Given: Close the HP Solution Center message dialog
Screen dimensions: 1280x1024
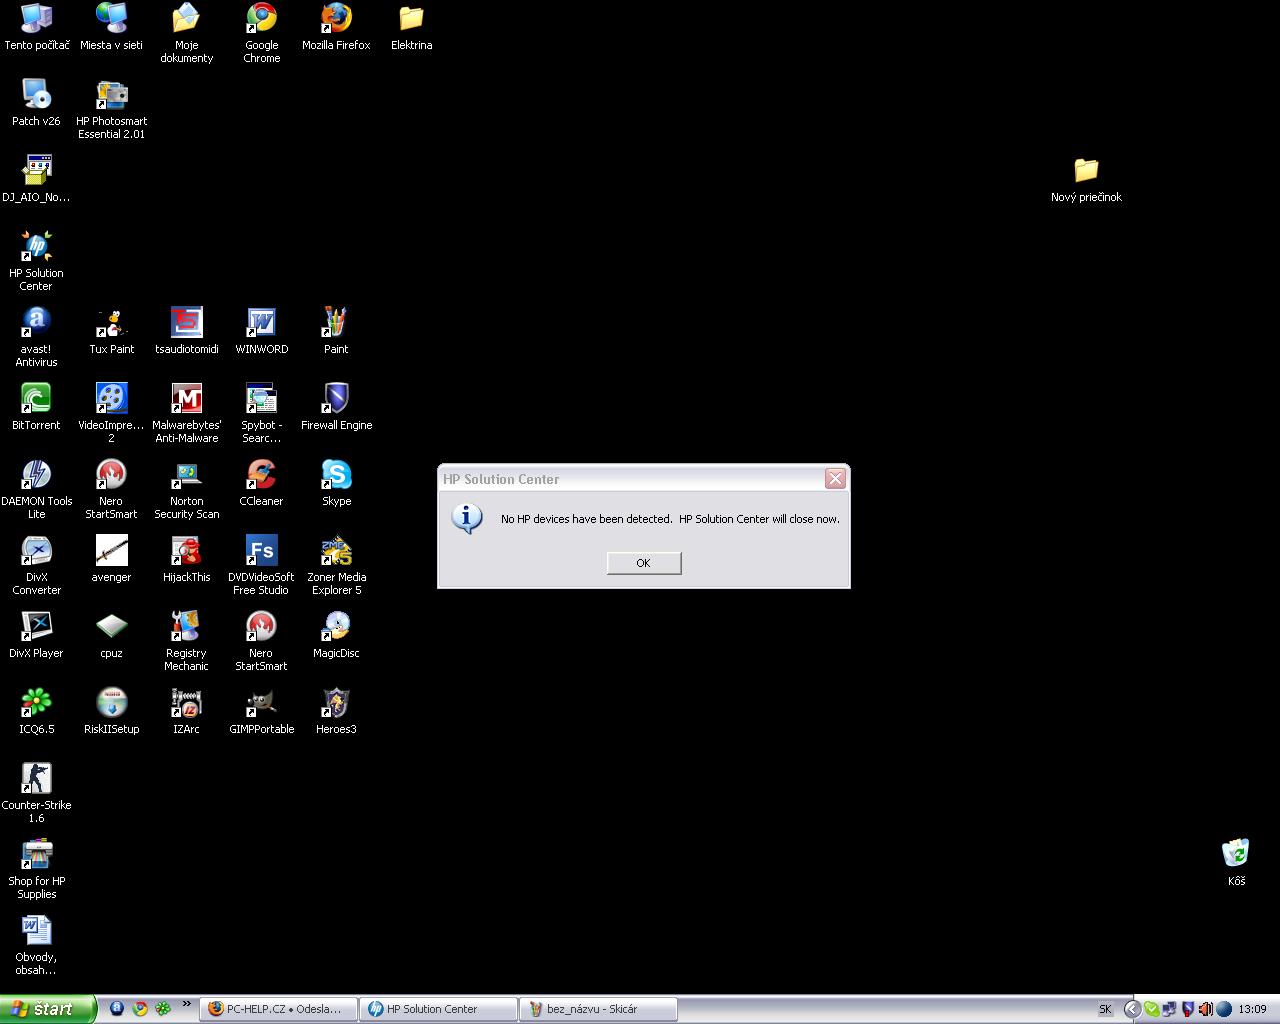Looking at the screenshot, I should tap(835, 479).
